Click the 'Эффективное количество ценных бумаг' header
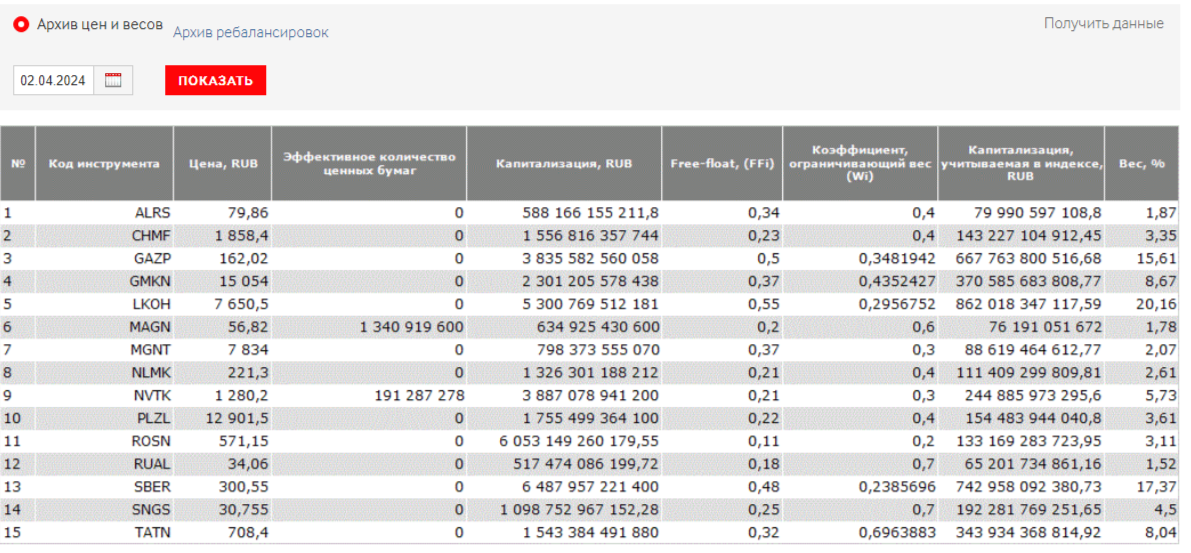This screenshot has height=553, width=1191. point(369,163)
